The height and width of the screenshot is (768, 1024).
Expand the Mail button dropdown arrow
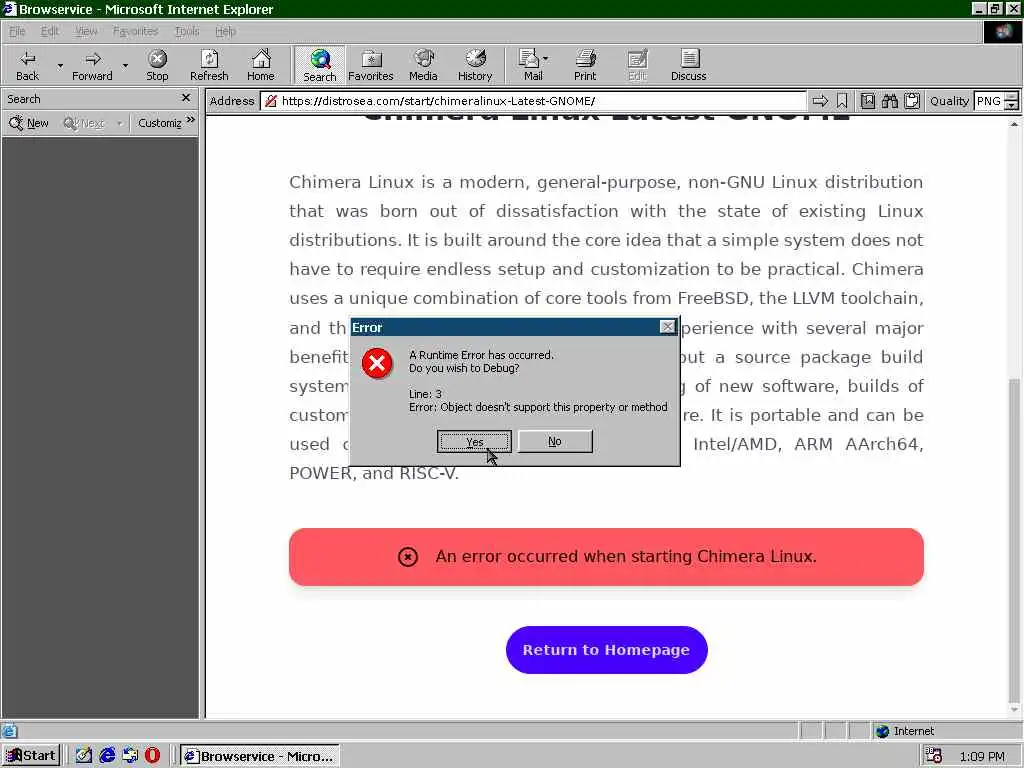point(546,59)
